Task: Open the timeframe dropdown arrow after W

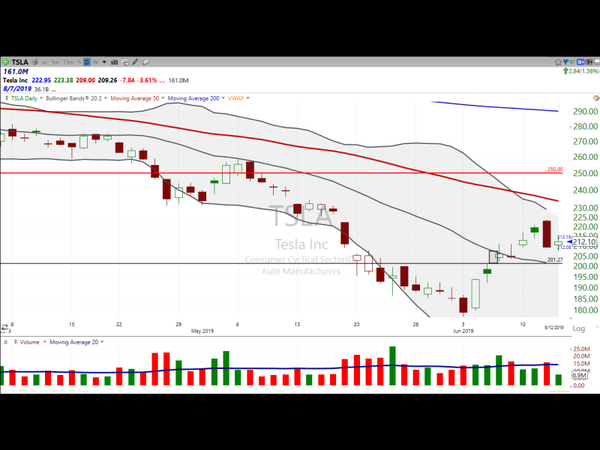Action: (104, 62)
